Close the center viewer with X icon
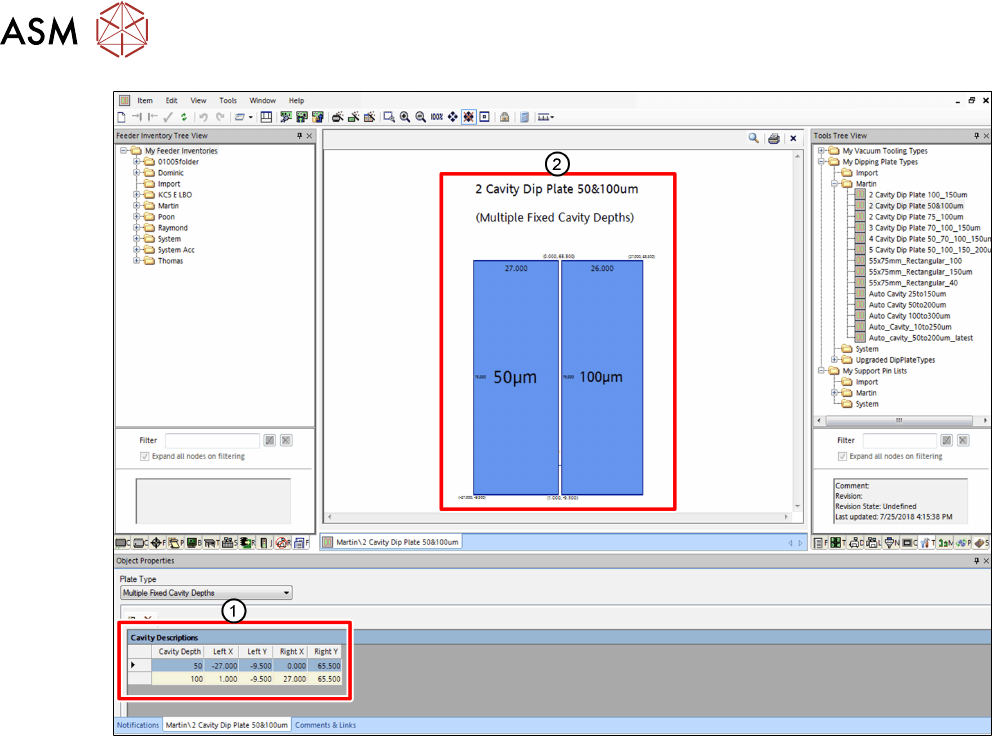This screenshot has height=736, width=992. pos(793,138)
